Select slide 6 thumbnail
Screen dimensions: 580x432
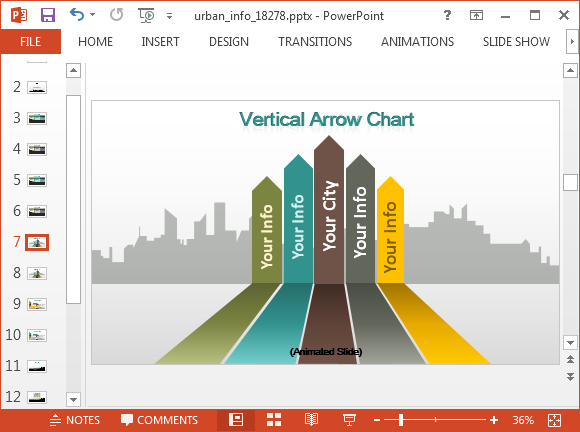click(x=37, y=211)
